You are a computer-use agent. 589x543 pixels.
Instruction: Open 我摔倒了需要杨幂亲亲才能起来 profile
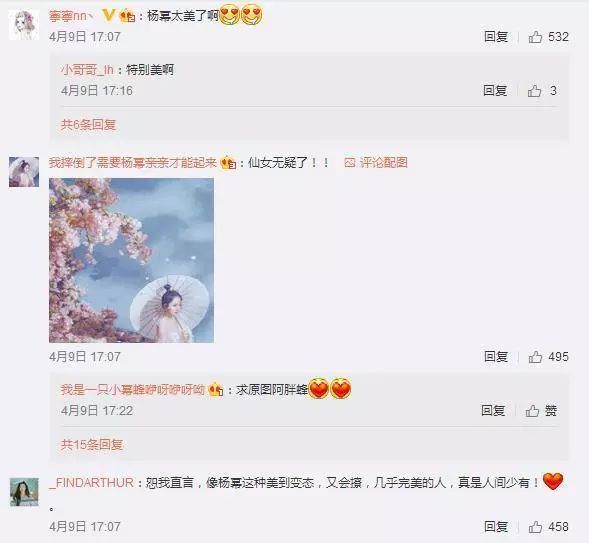point(133,163)
